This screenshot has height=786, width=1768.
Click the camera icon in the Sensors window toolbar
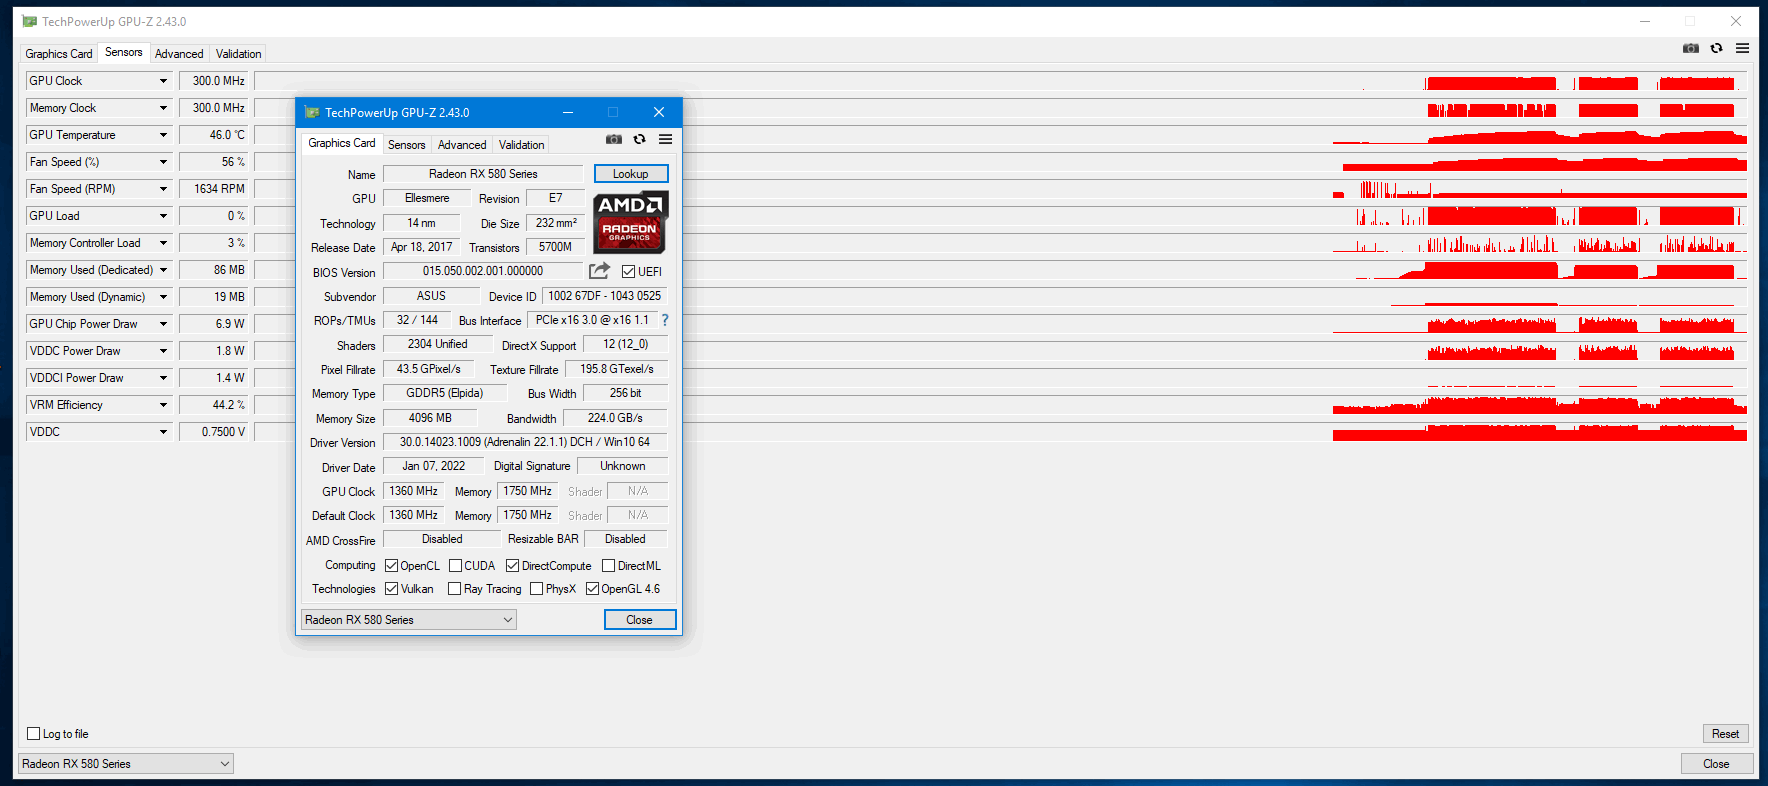(1691, 48)
